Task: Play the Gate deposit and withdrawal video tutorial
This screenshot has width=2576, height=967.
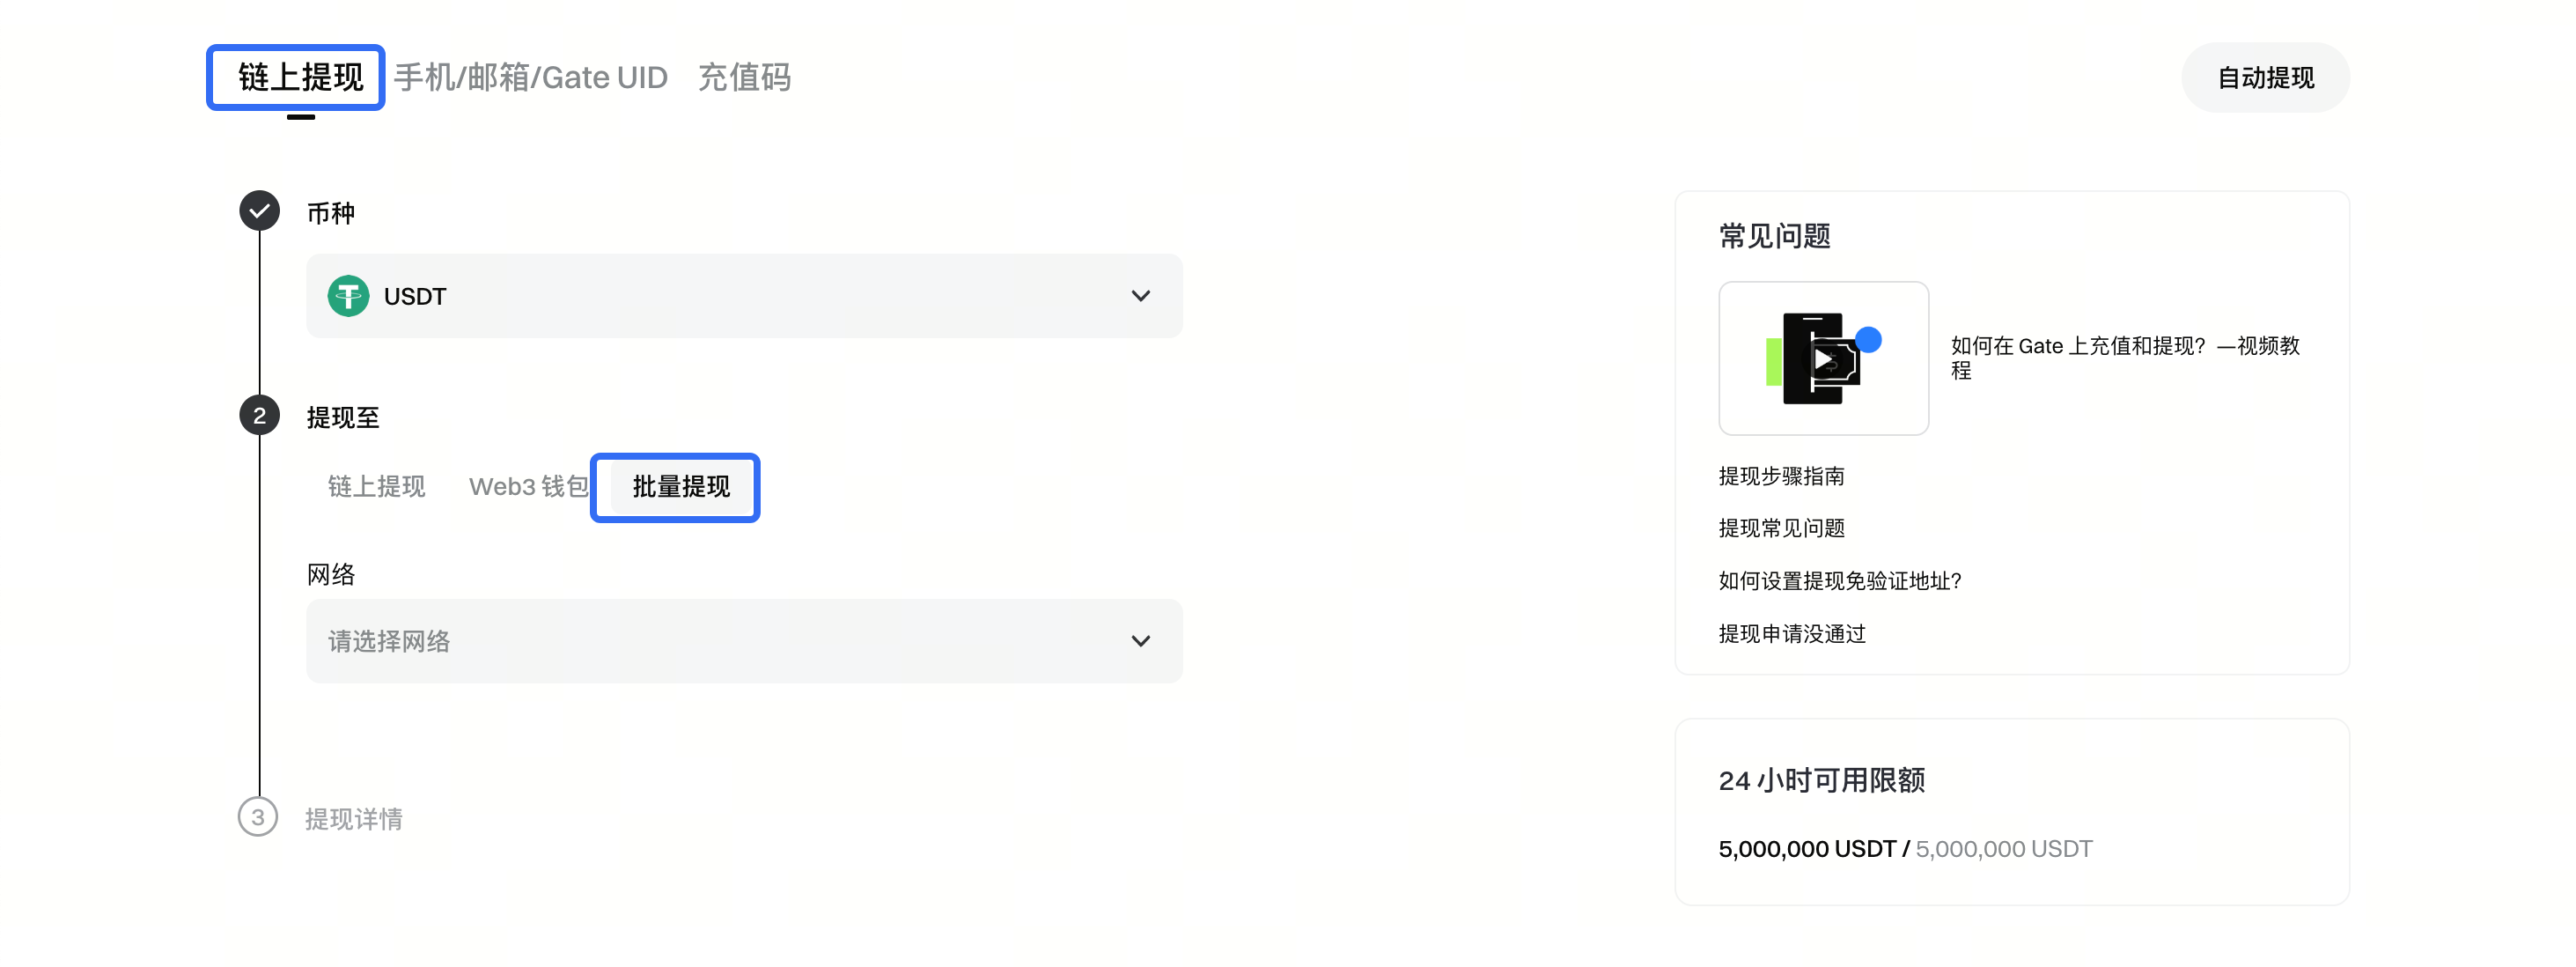Action: 1823,359
